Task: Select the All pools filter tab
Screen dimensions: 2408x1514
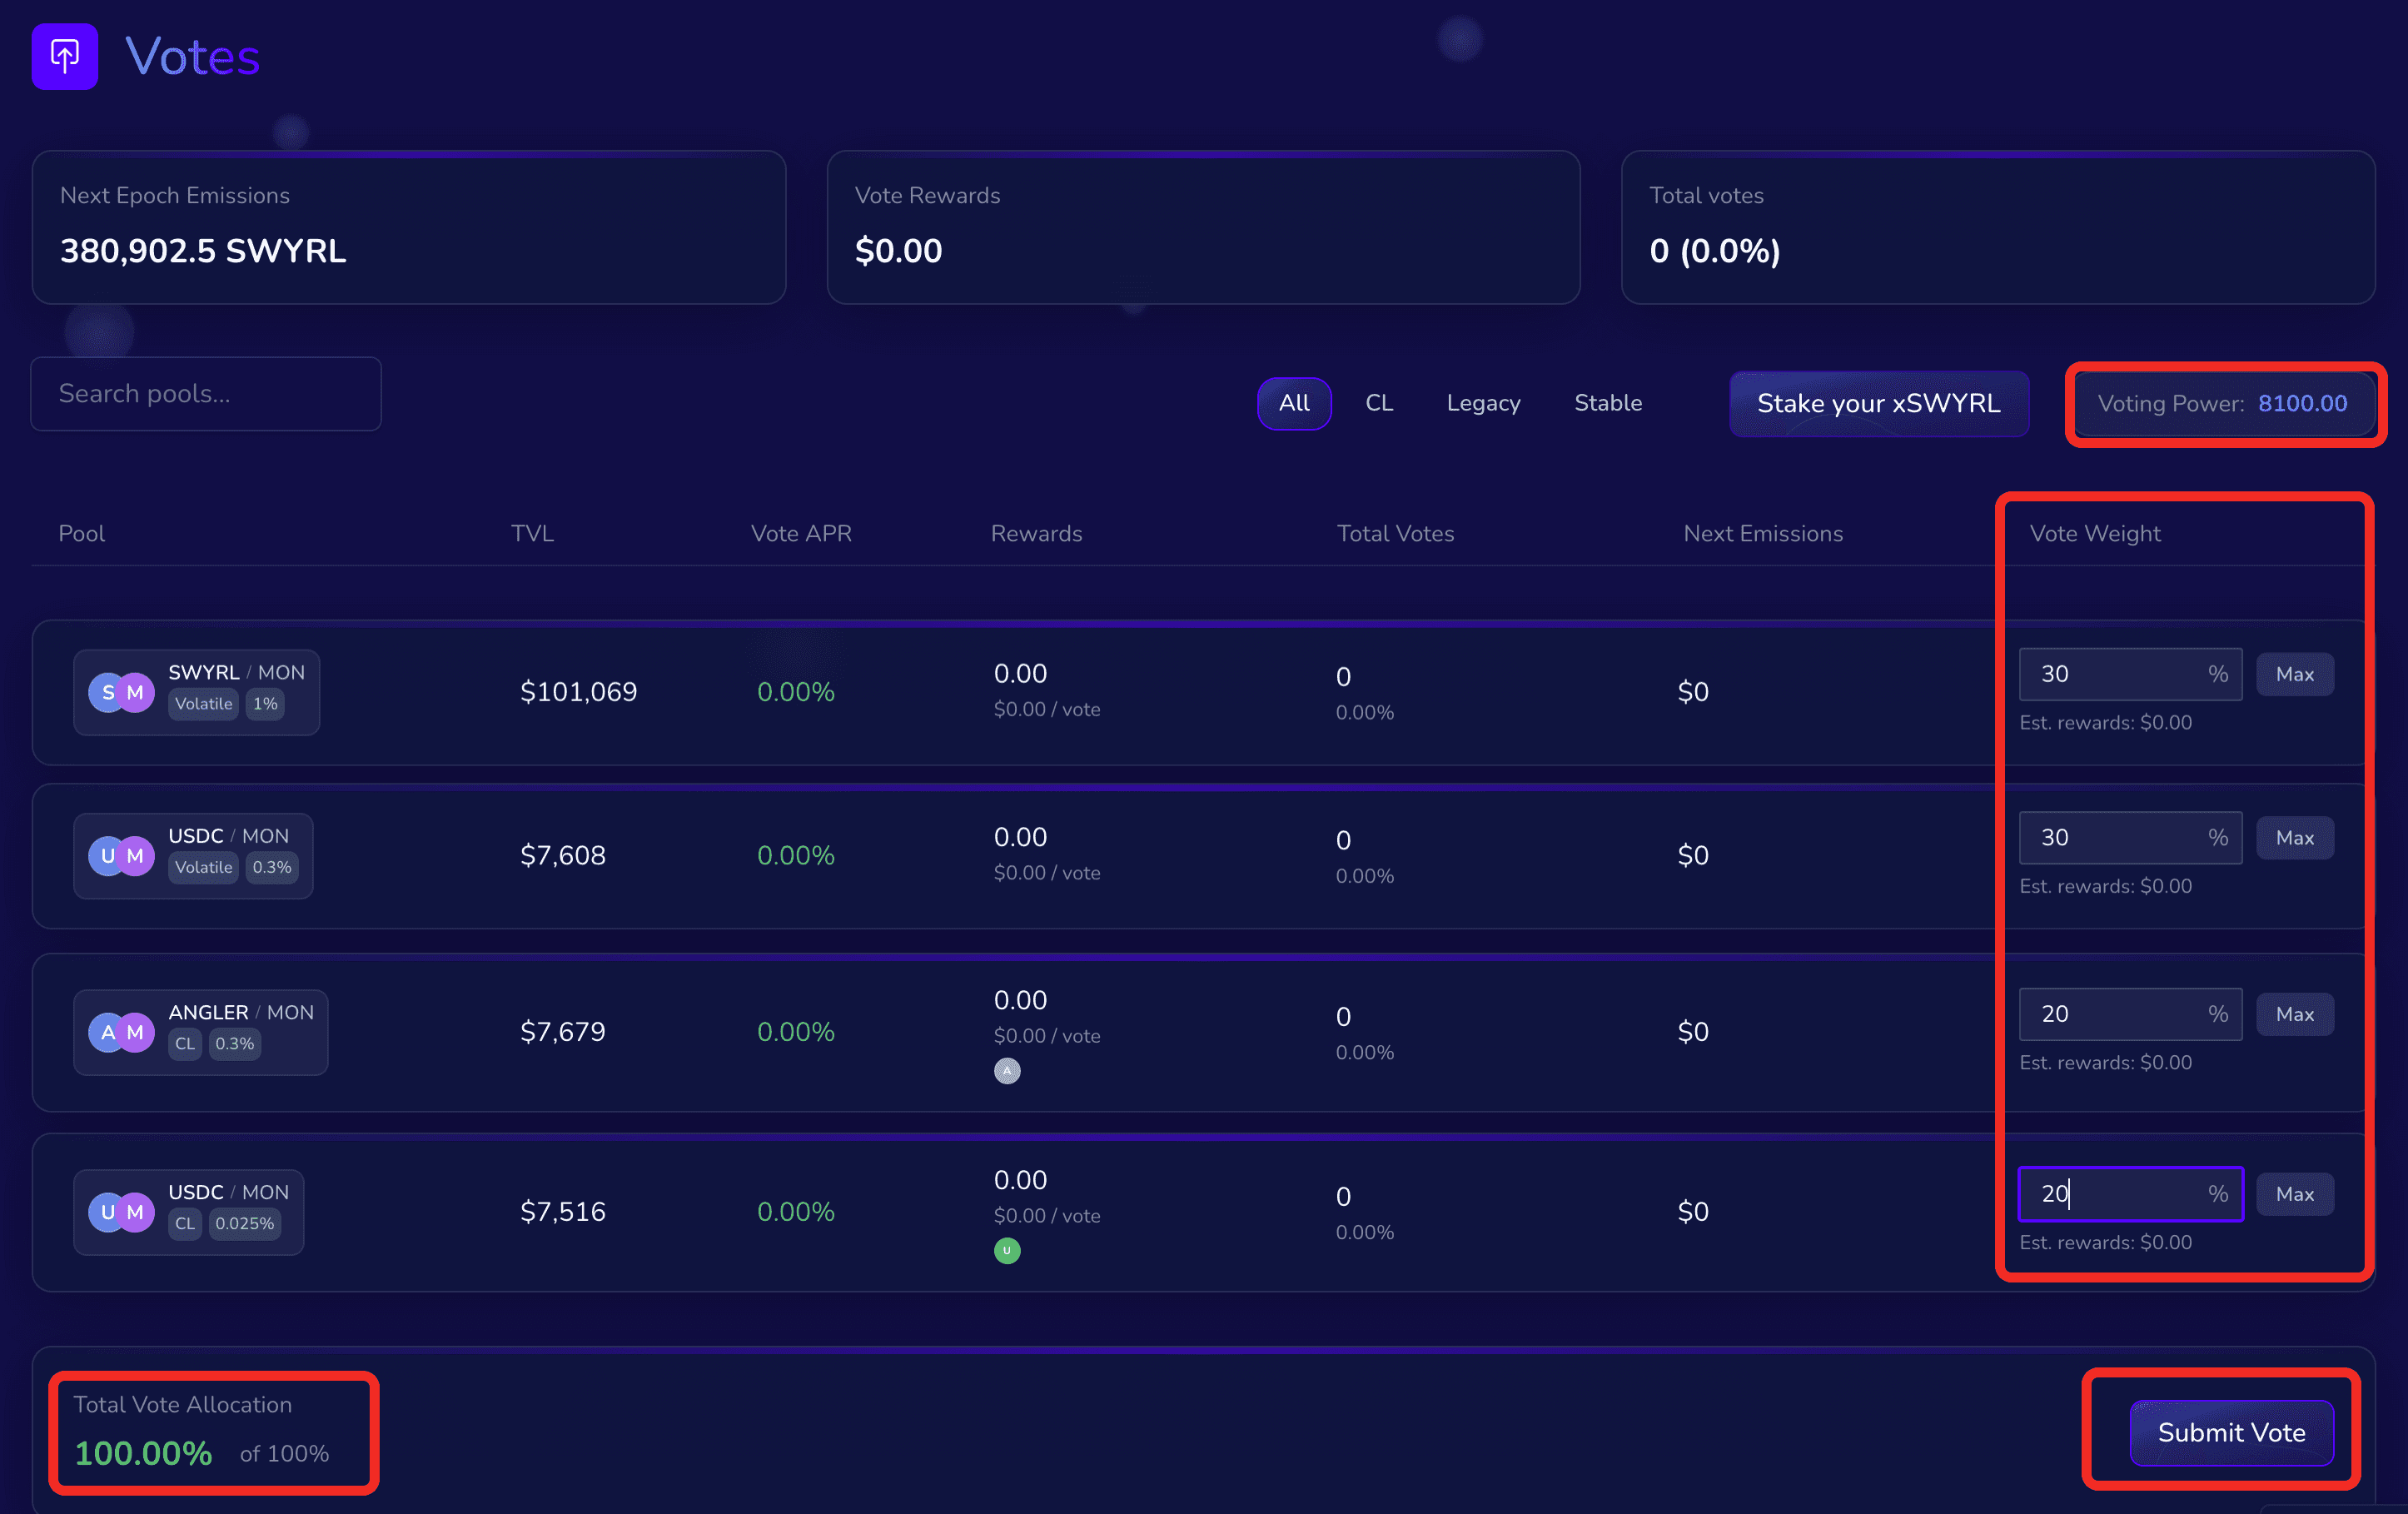Action: pos(1293,403)
